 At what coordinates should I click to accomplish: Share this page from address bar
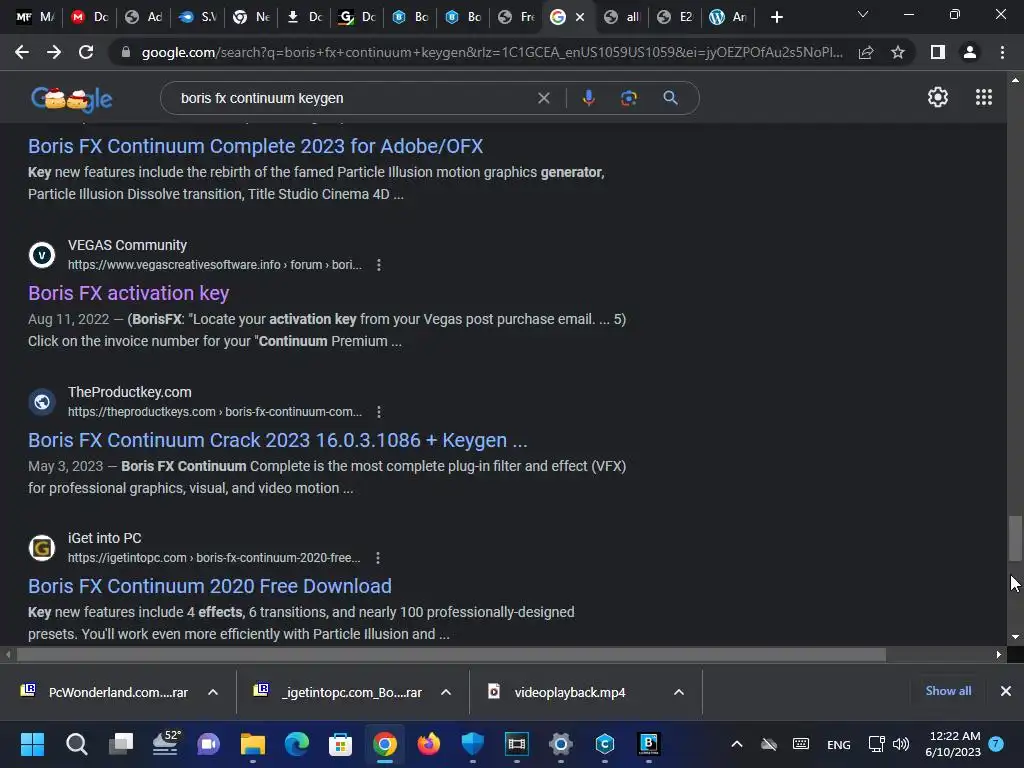[x=866, y=52]
